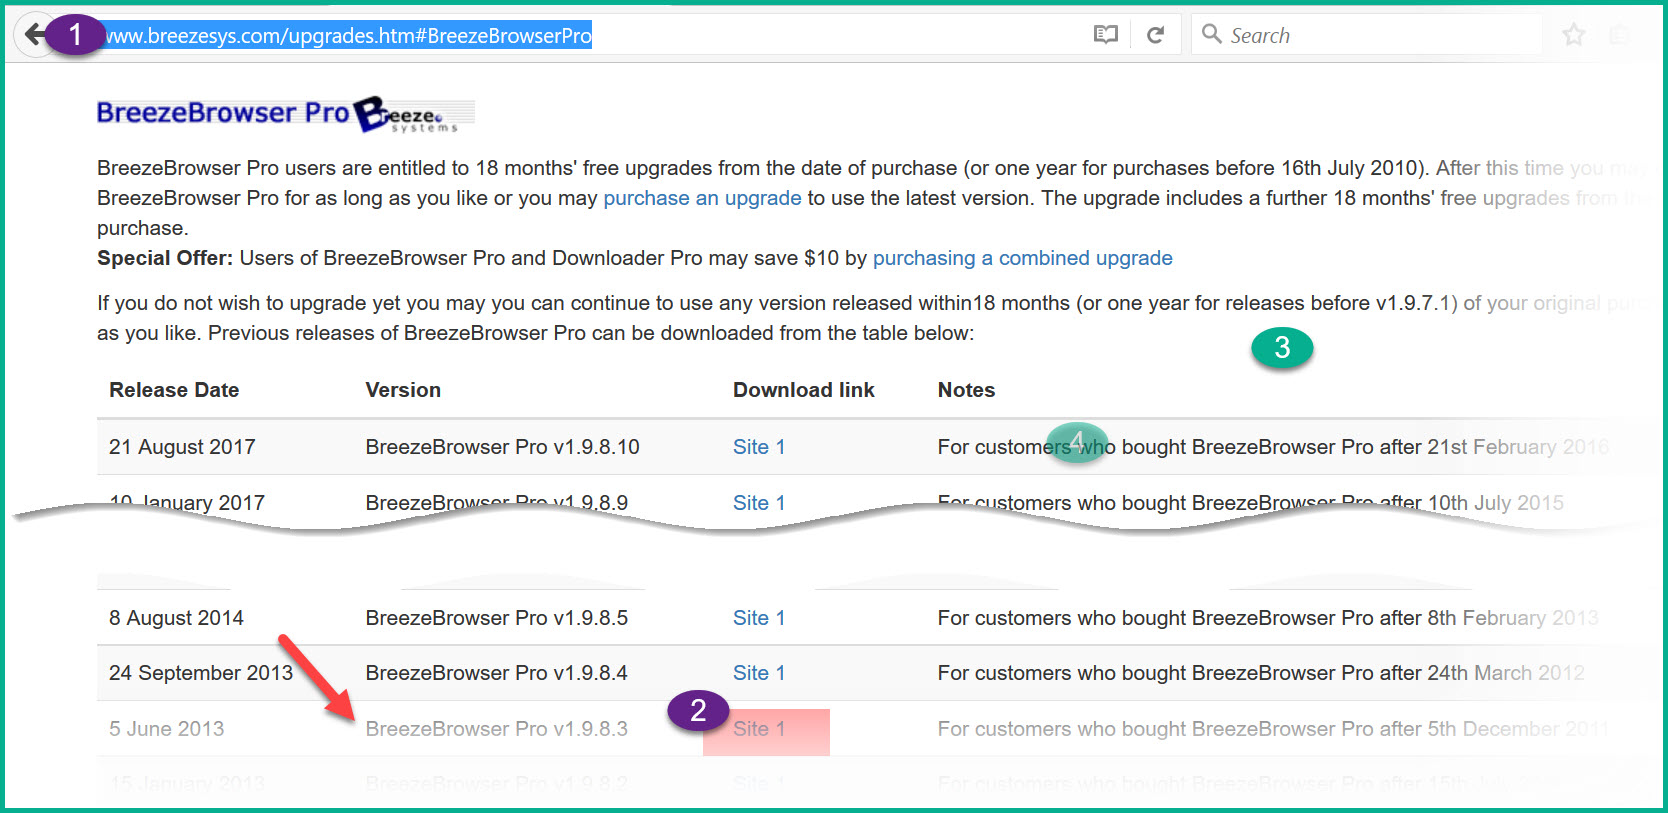Download v1.9.8.3 via Site 1 link

coord(759,729)
